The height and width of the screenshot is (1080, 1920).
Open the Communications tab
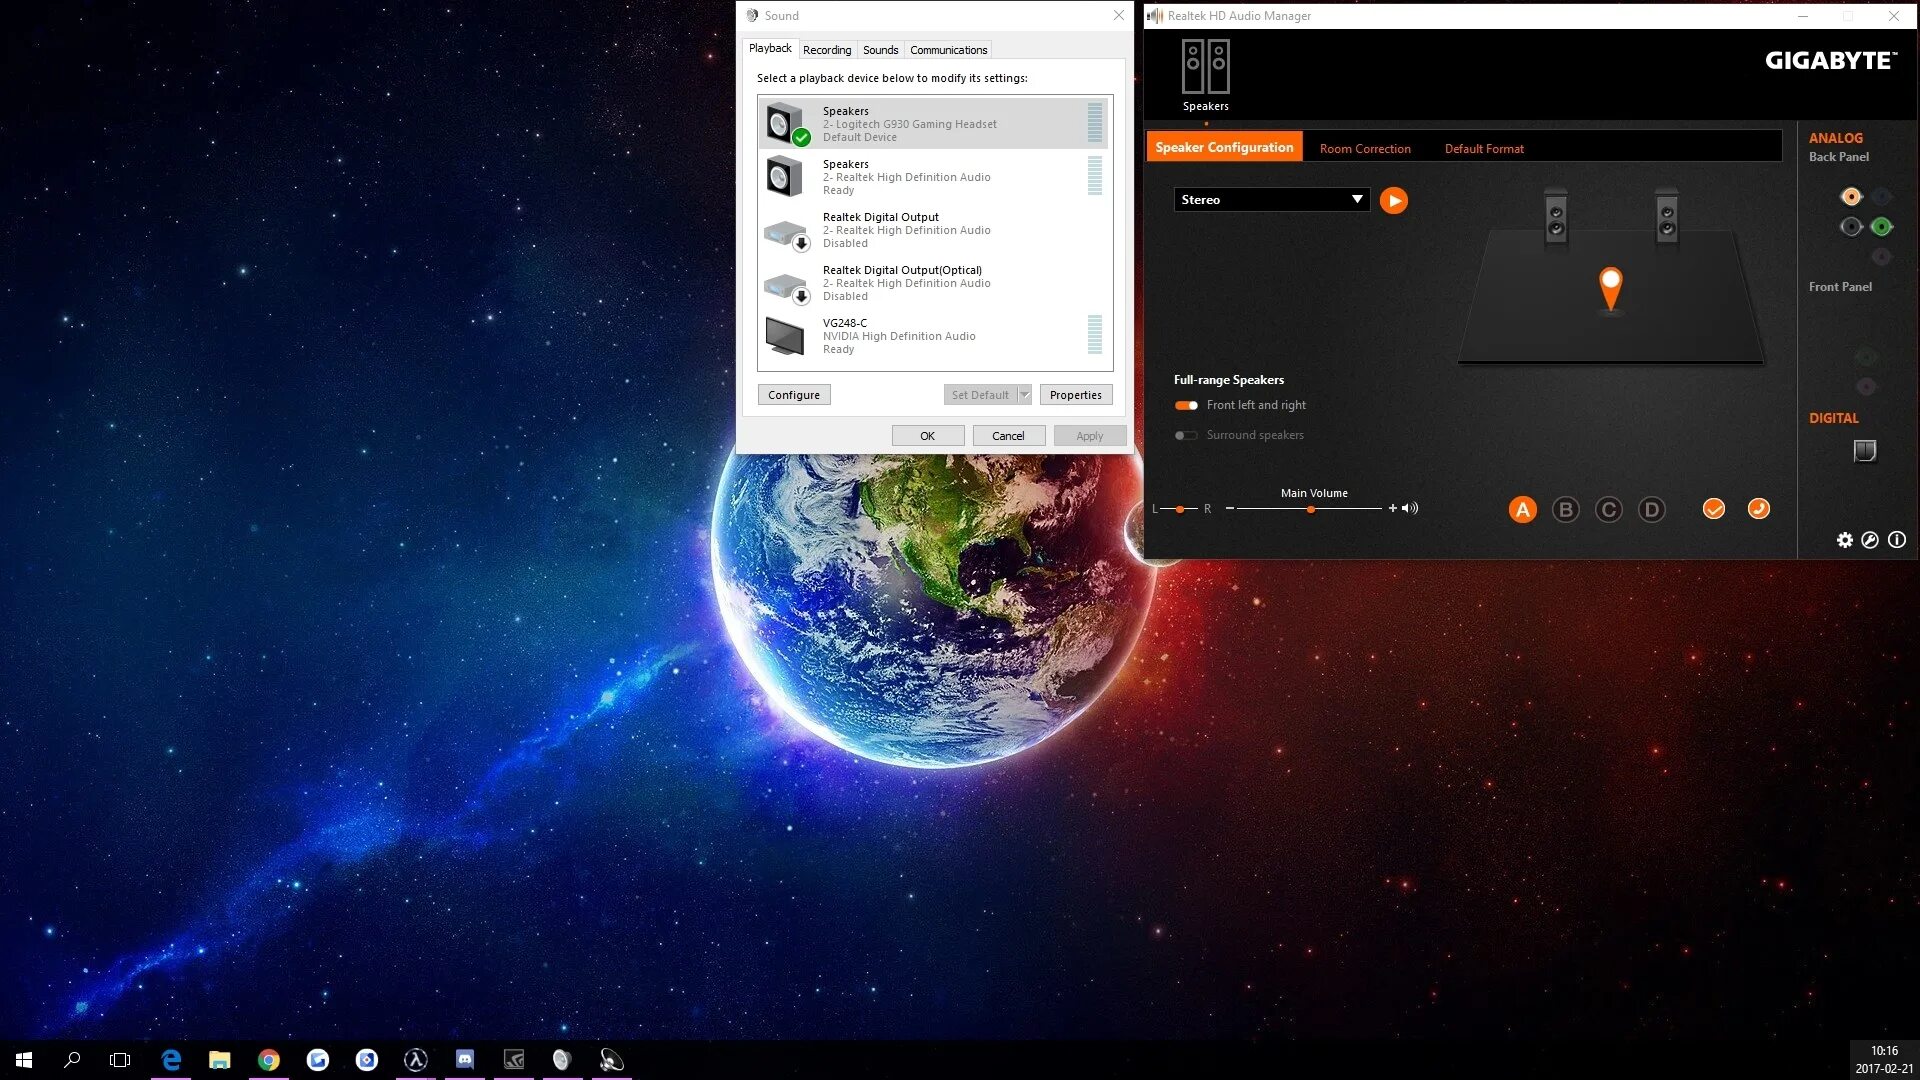(x=948, y=50)
